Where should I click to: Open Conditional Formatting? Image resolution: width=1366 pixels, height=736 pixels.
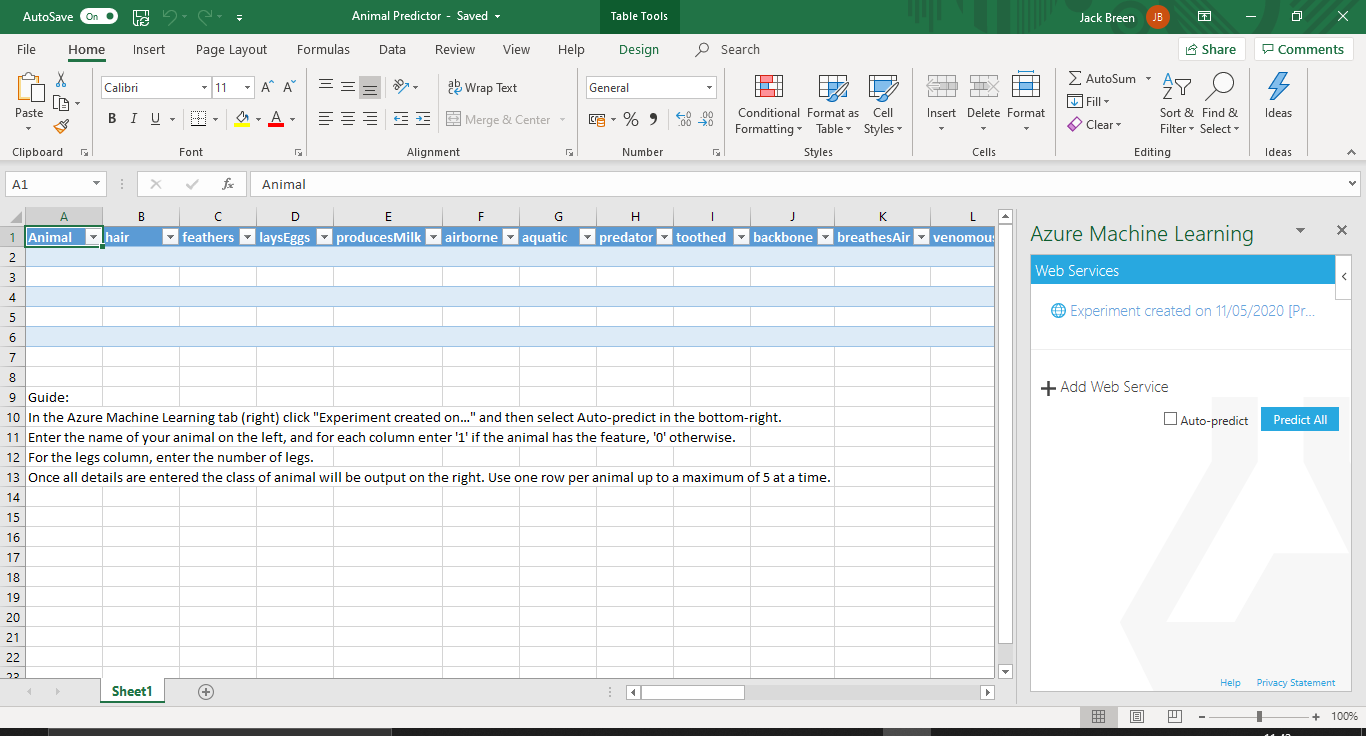pyautogui.click(x=768, y=104)
